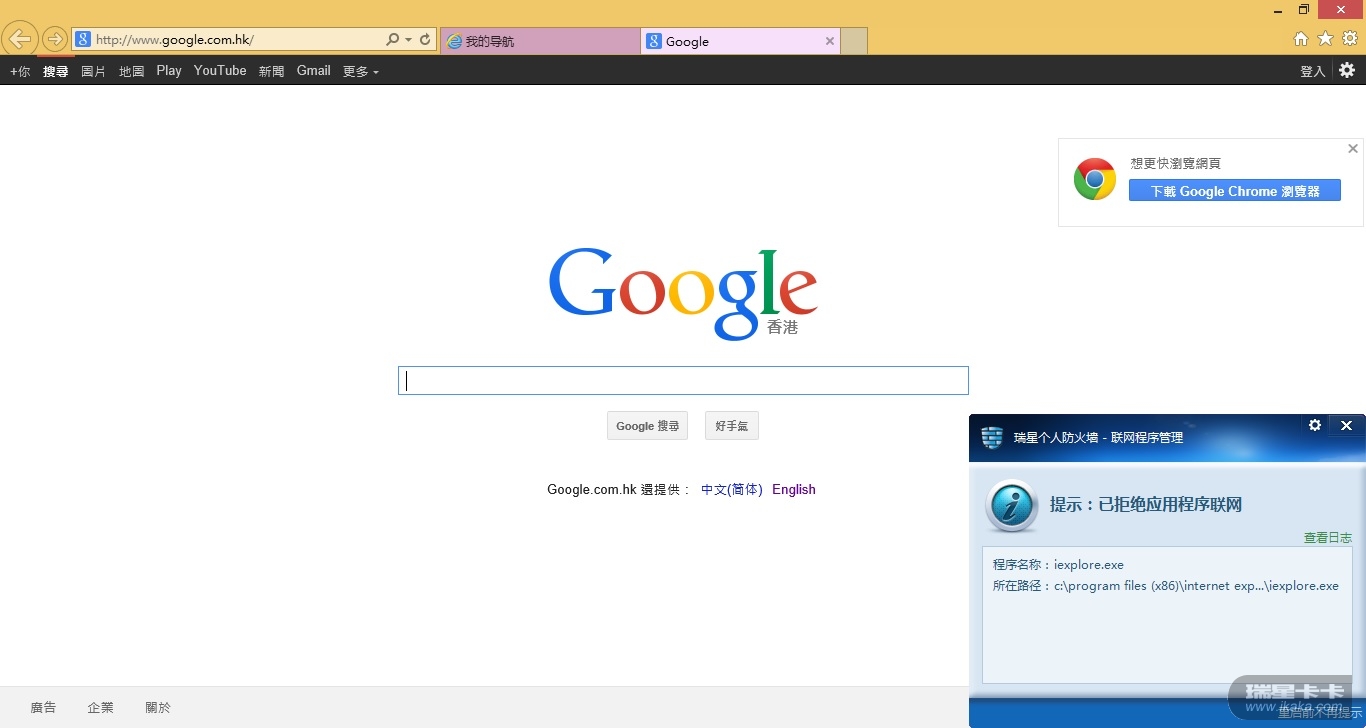The width and height of the screenshot is (1366, 728).
Task: Restore down the Internet Explorer window
Action: point(1304,10)
